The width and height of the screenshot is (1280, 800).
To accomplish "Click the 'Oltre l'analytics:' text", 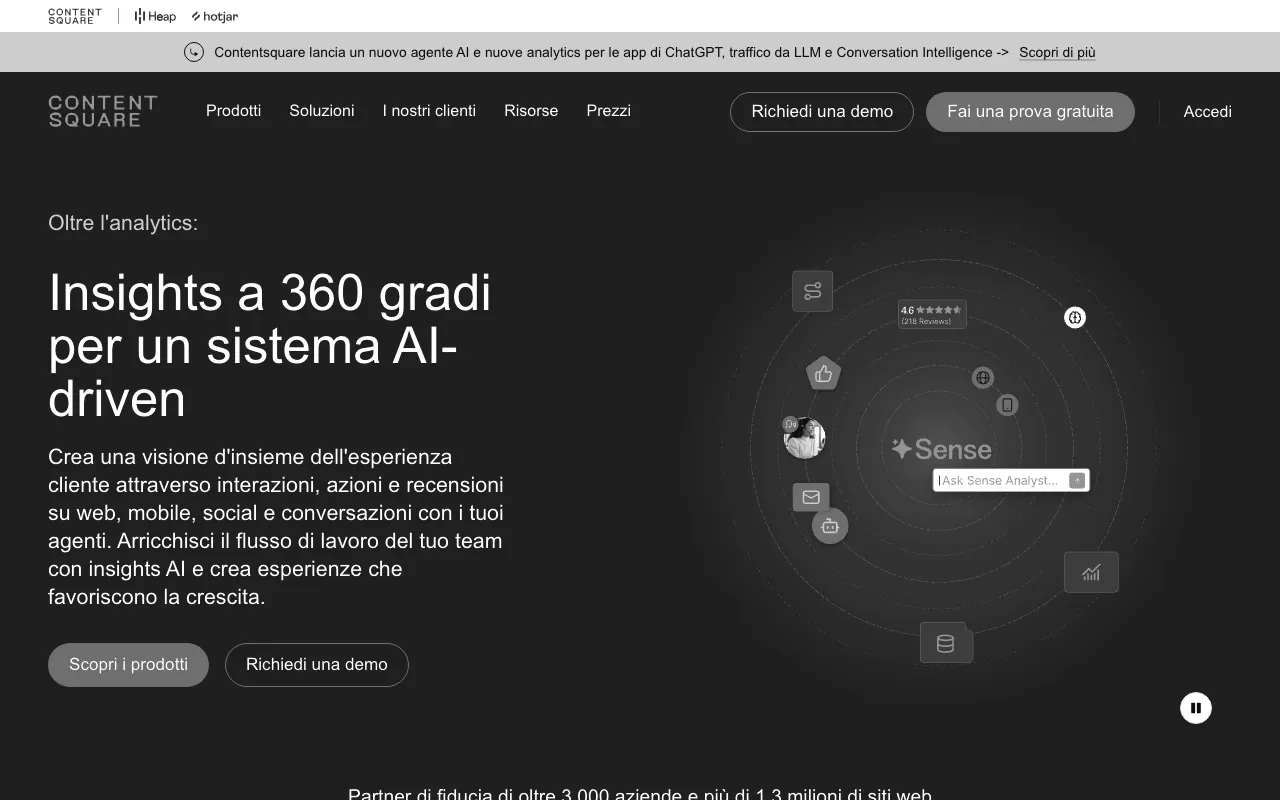I will coord(123,223).
